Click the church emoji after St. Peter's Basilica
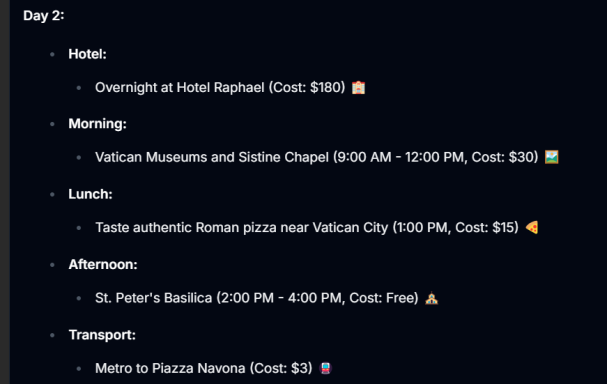 coord(431,298)
